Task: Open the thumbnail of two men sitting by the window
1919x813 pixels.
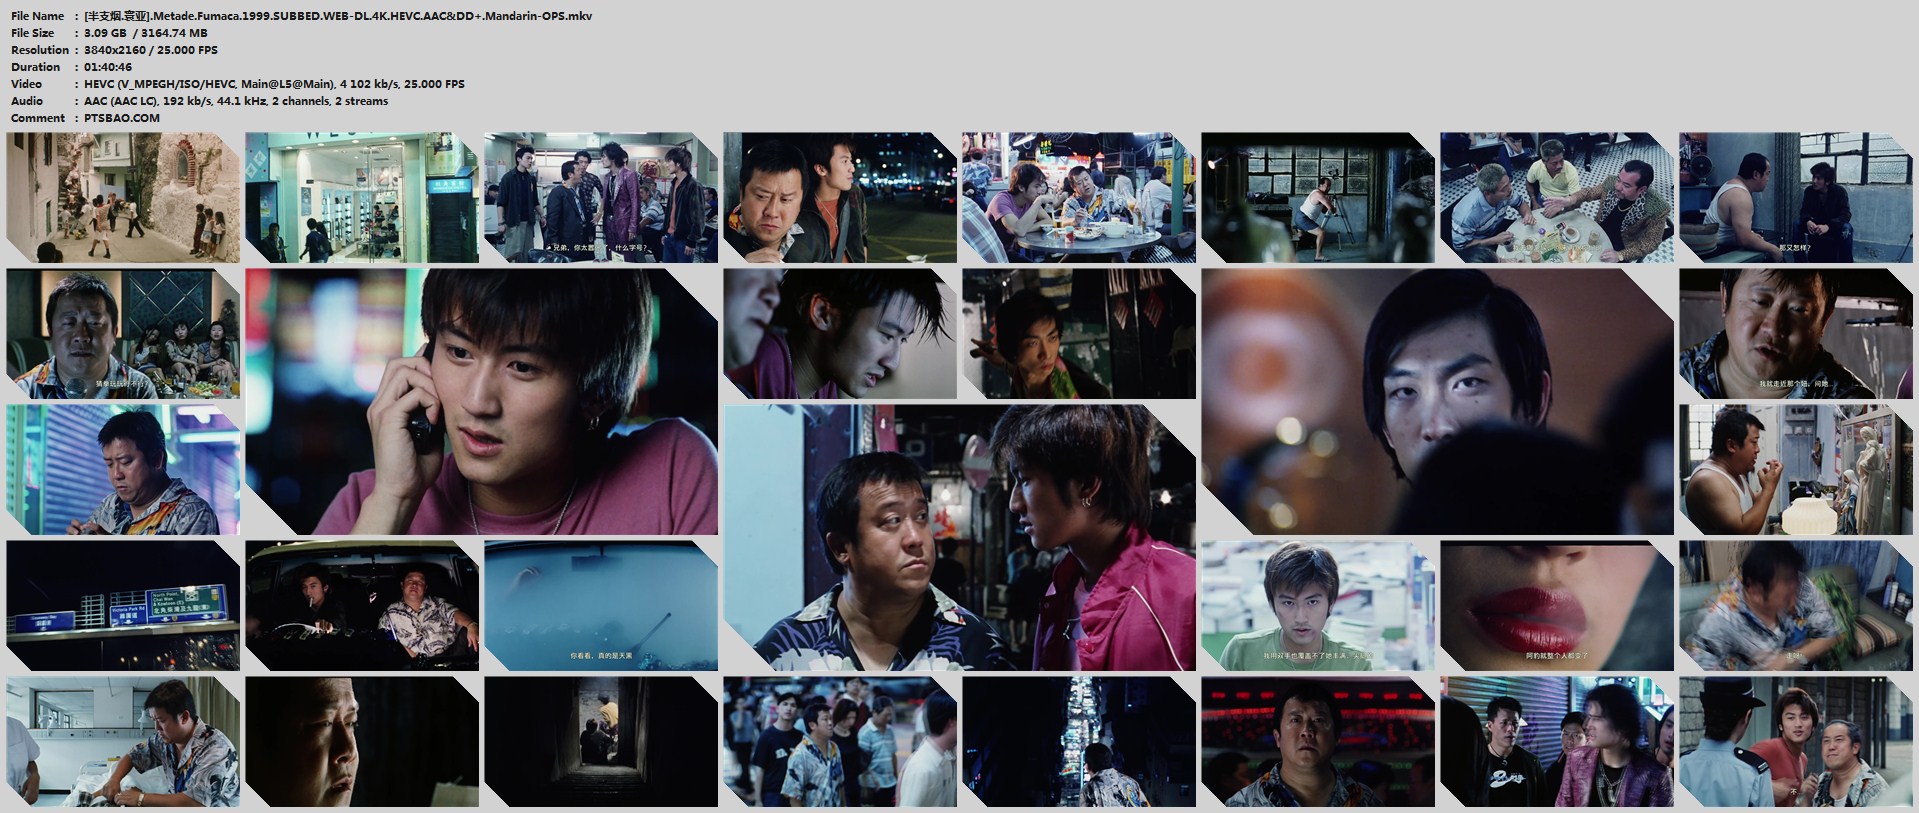Action: click(x=1796, y=198)
